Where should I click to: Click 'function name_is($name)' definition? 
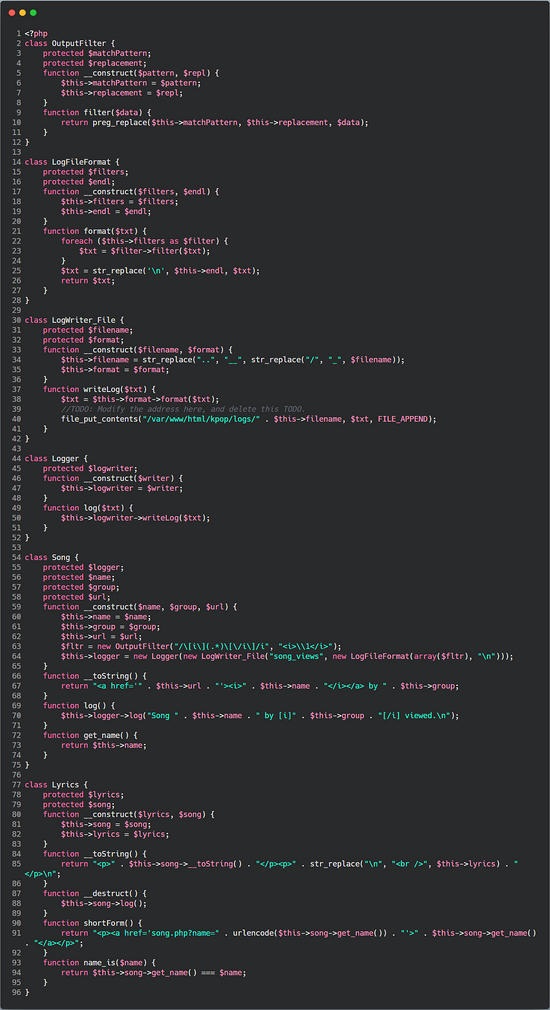(x=99, y=963)
